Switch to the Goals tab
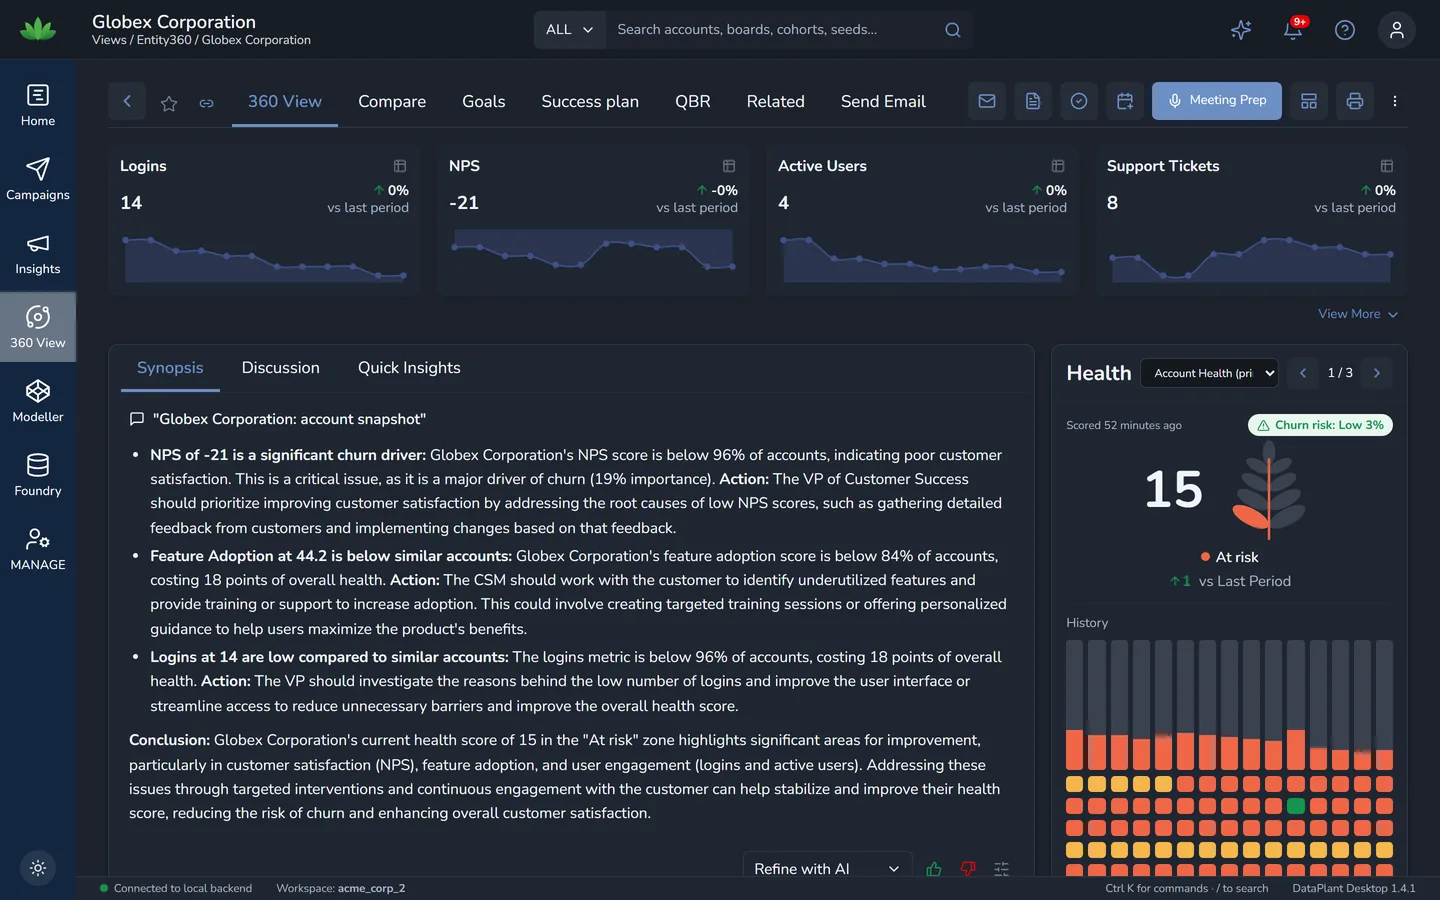 [x=484, y=101]
